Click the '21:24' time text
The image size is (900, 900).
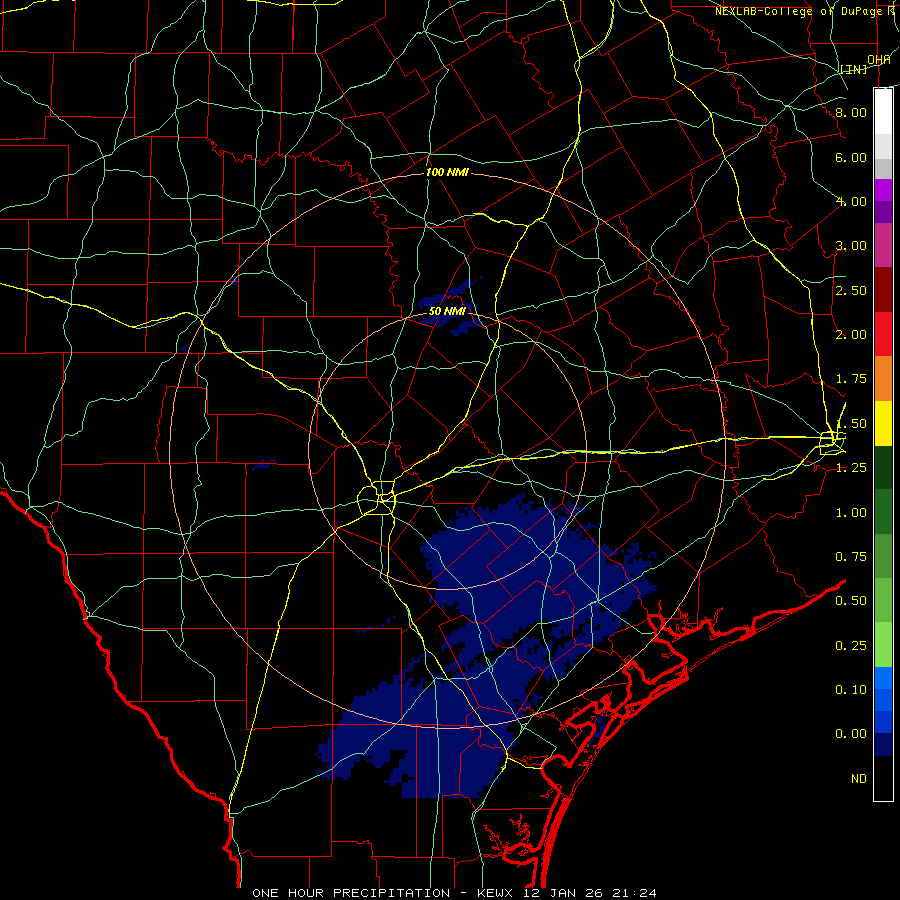pos(635,893)
